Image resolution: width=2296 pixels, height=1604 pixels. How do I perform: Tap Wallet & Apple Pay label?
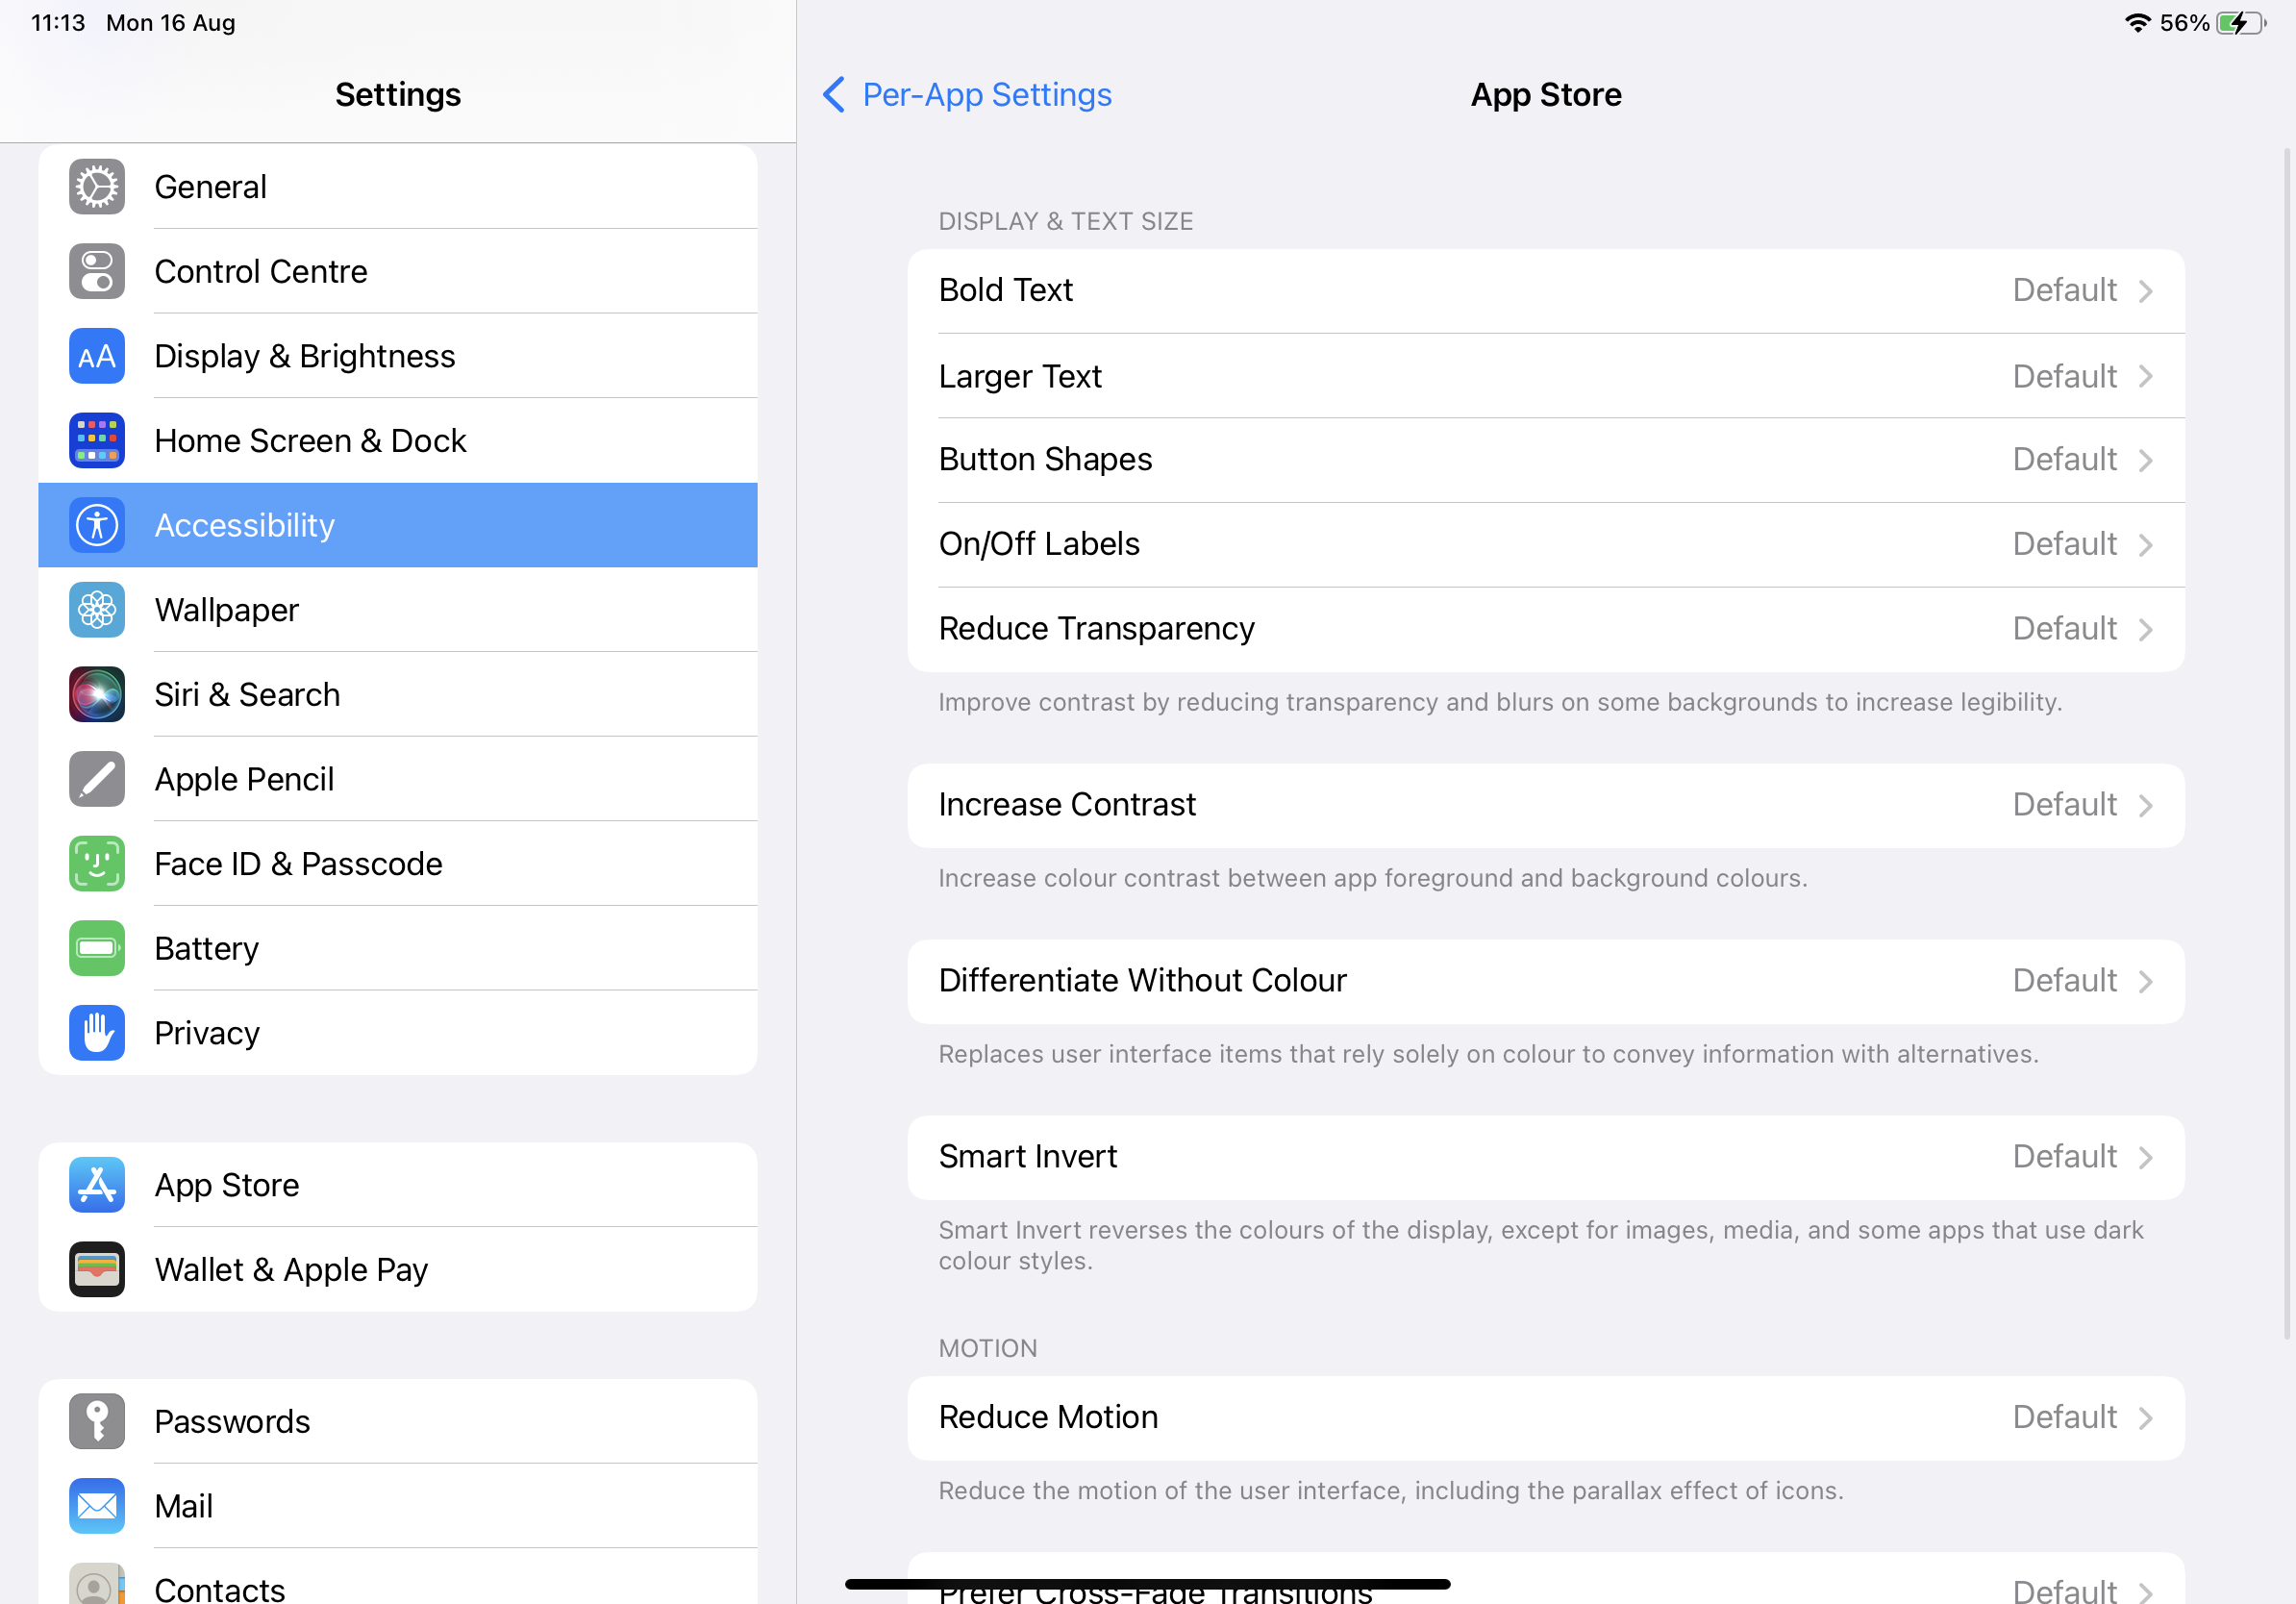tap(291, 1270)
